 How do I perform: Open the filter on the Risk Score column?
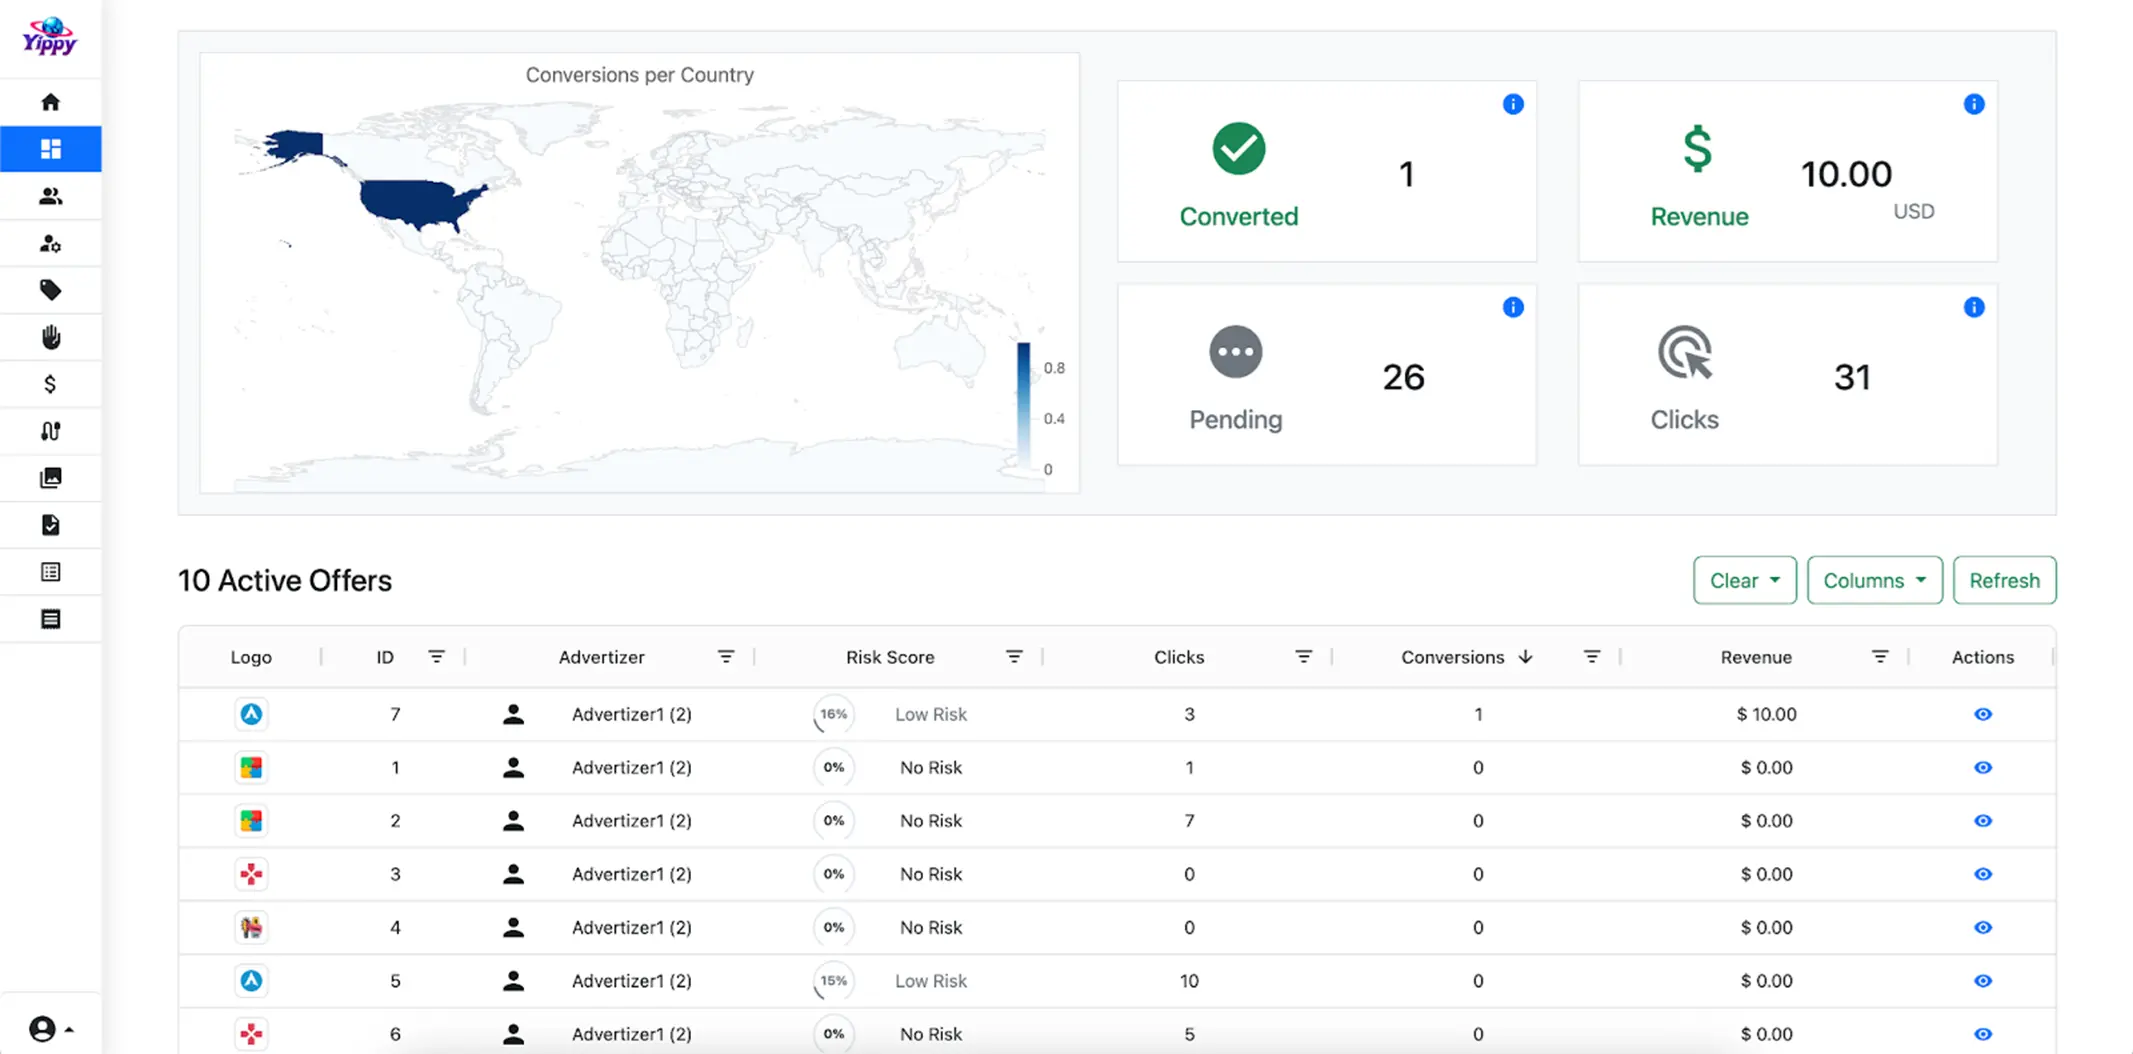[x=1014, y=656]
